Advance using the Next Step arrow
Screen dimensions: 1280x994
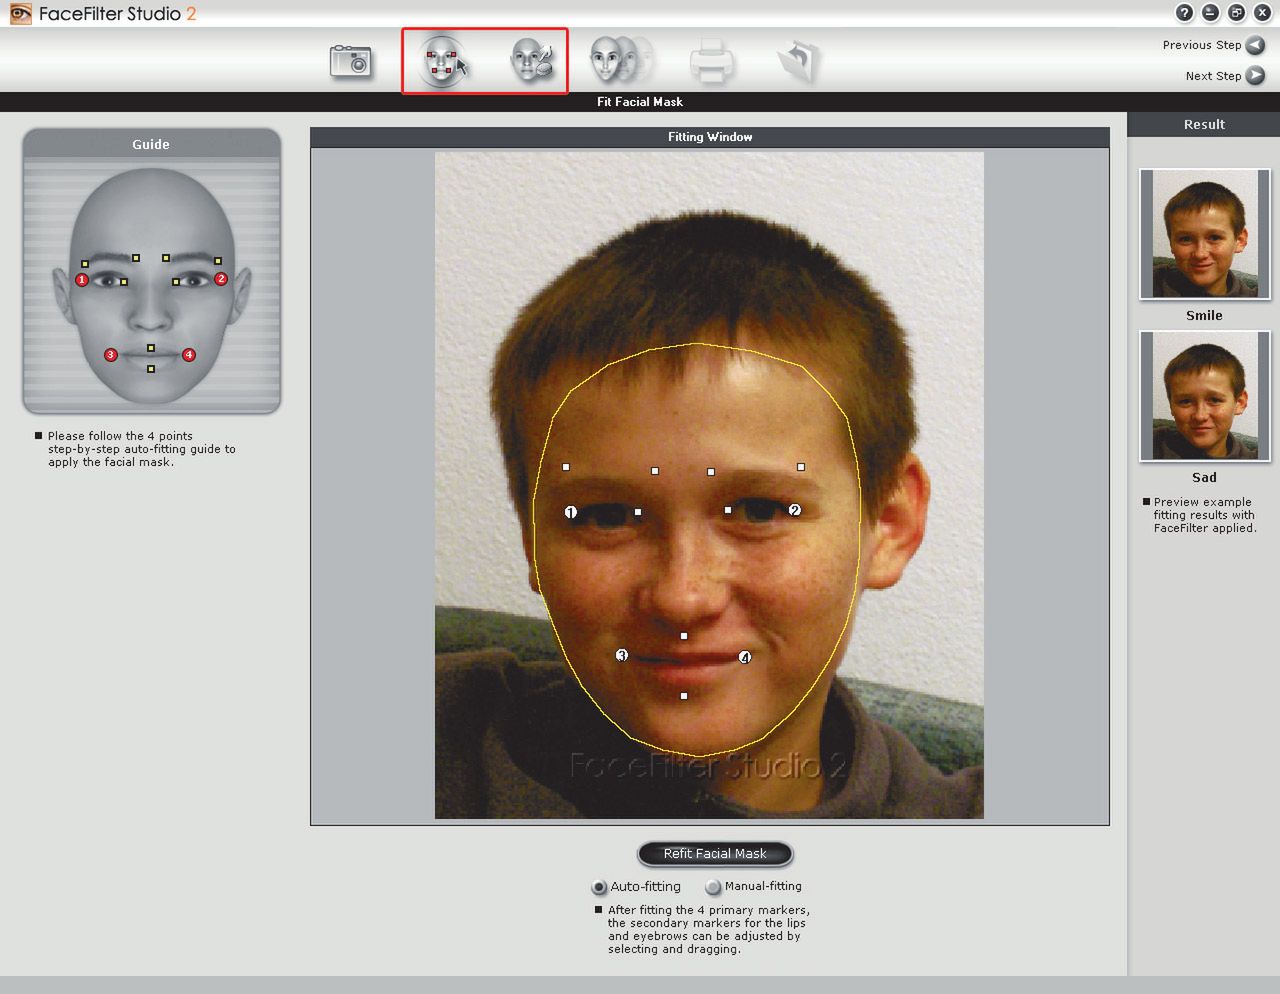pyautogui.click(x=1255, y=75)
